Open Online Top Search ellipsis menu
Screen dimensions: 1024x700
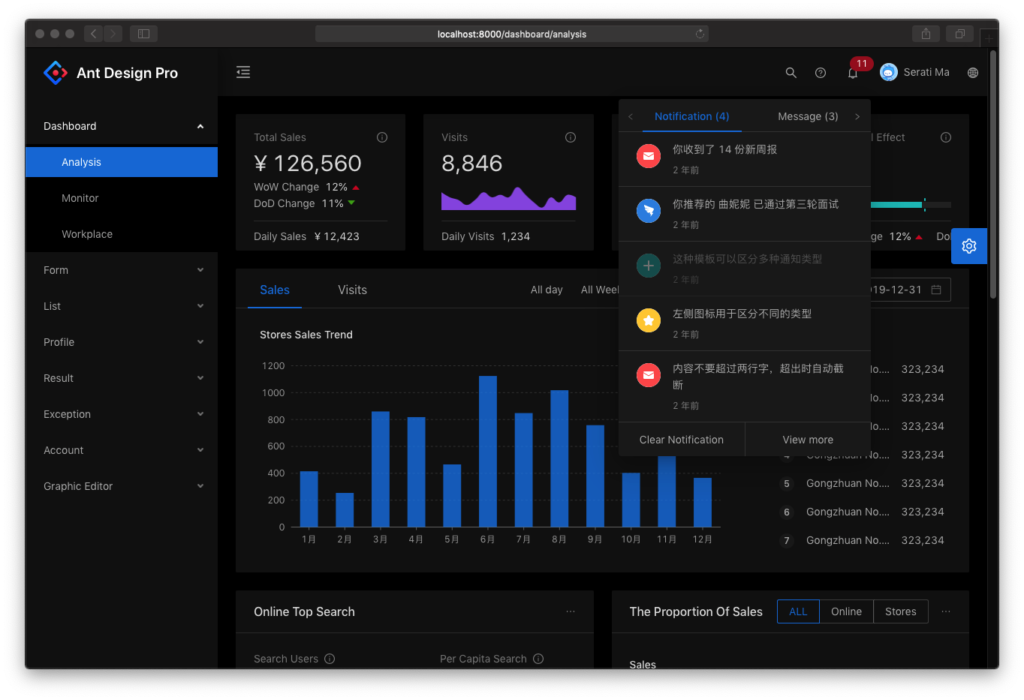(570, 611)
